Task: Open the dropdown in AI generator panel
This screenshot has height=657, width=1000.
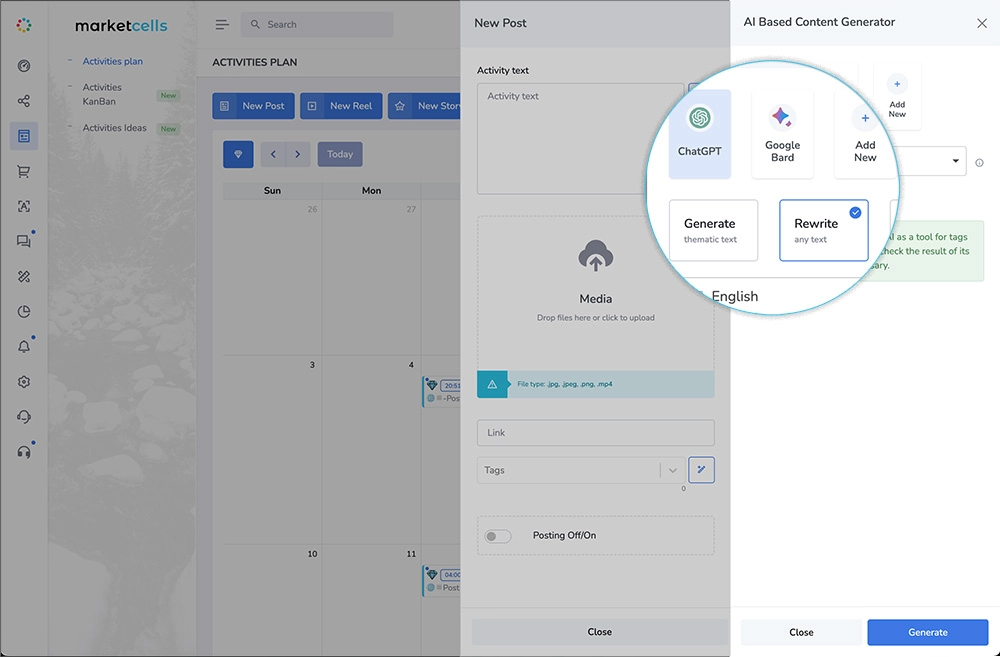Action: click(x=954, y=161)
